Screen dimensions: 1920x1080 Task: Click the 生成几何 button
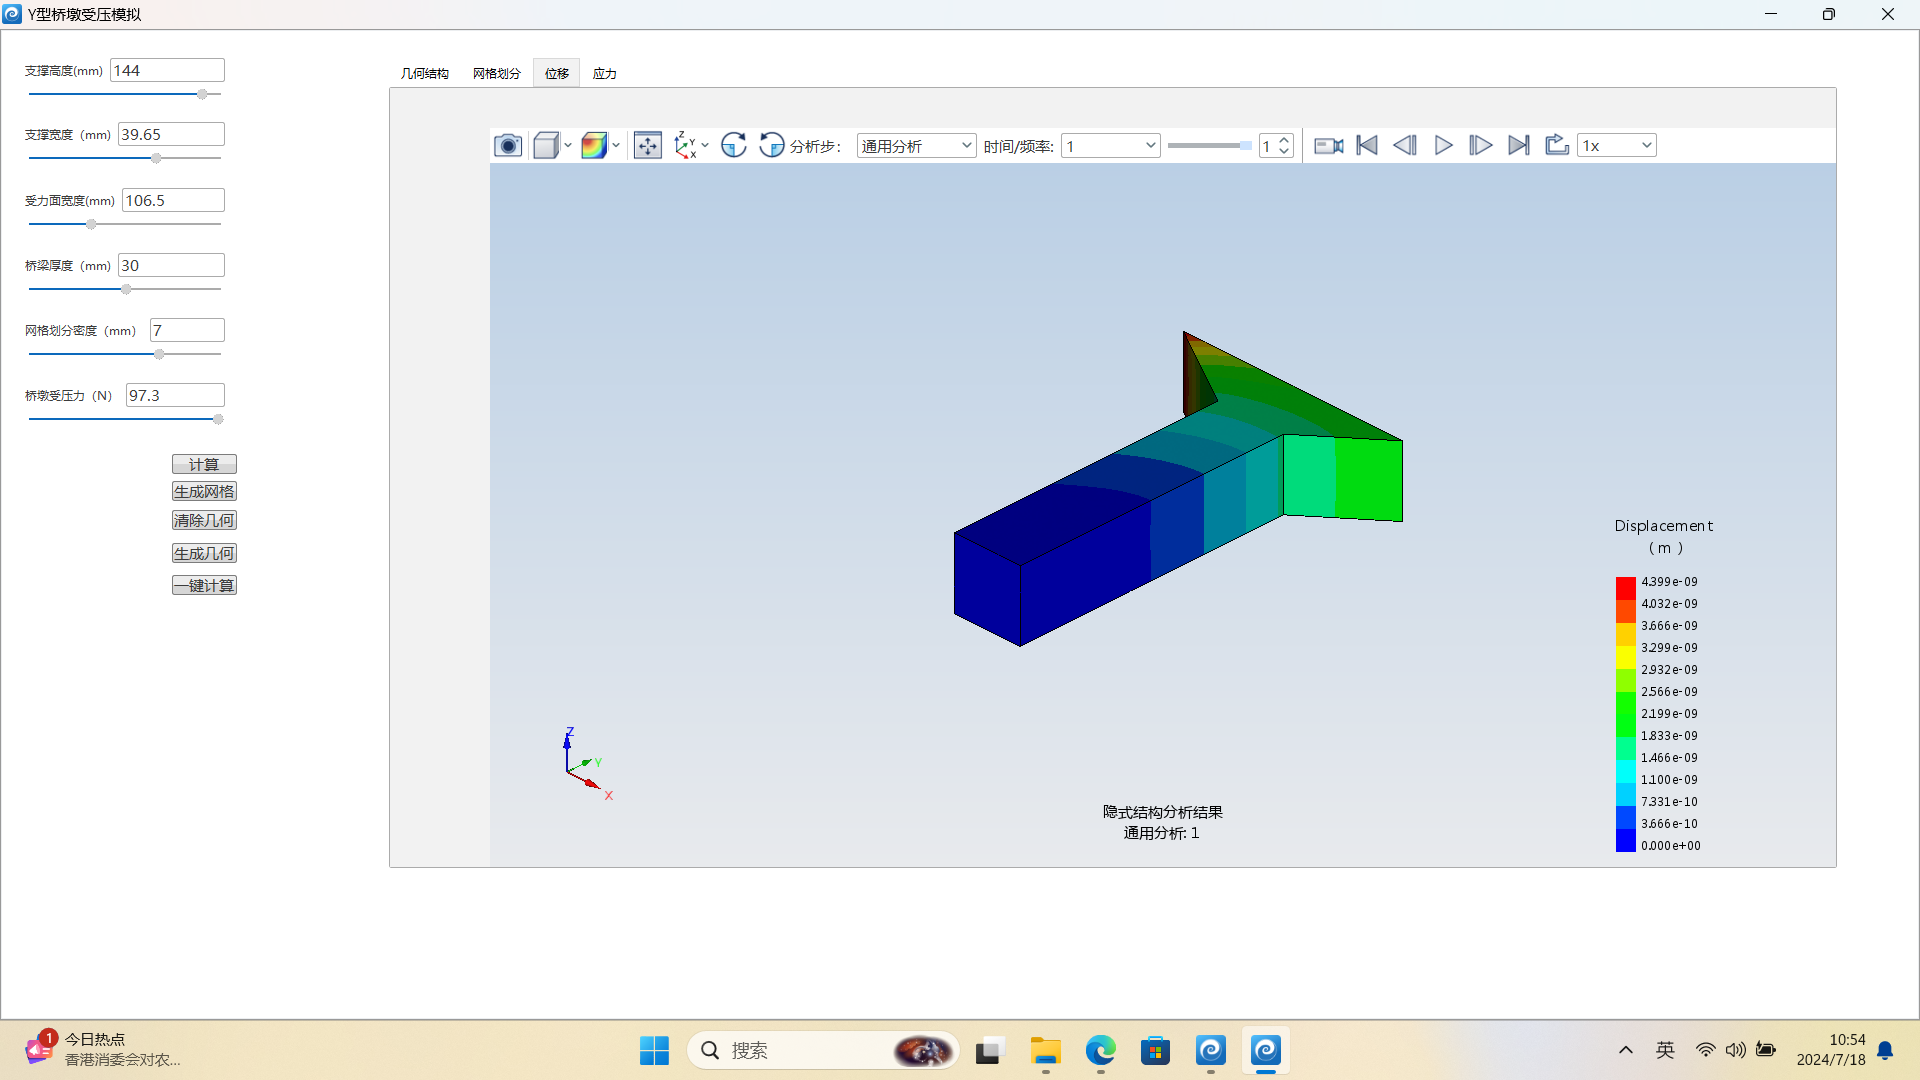tap(204, 554)
